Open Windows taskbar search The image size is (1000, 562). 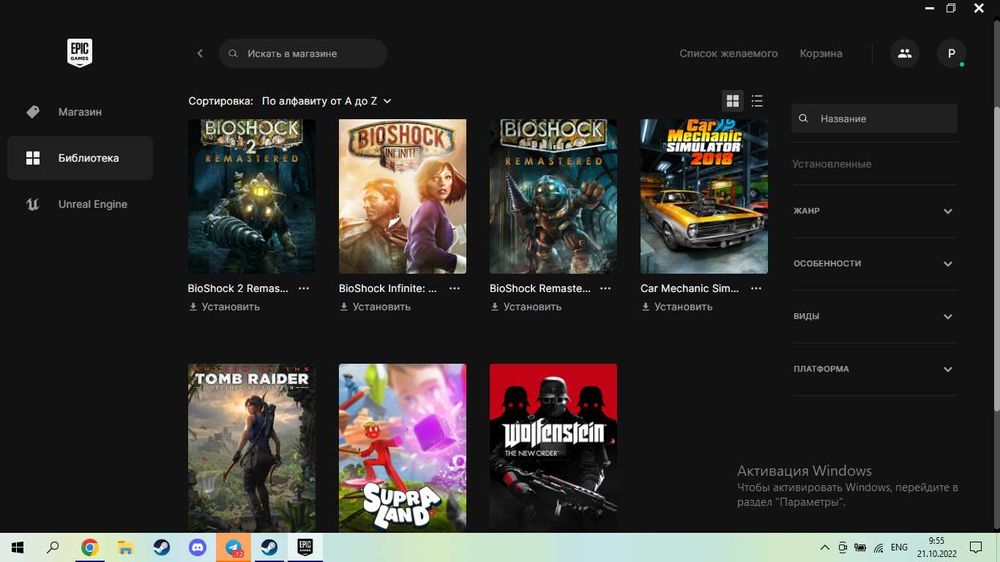(53, 547)
